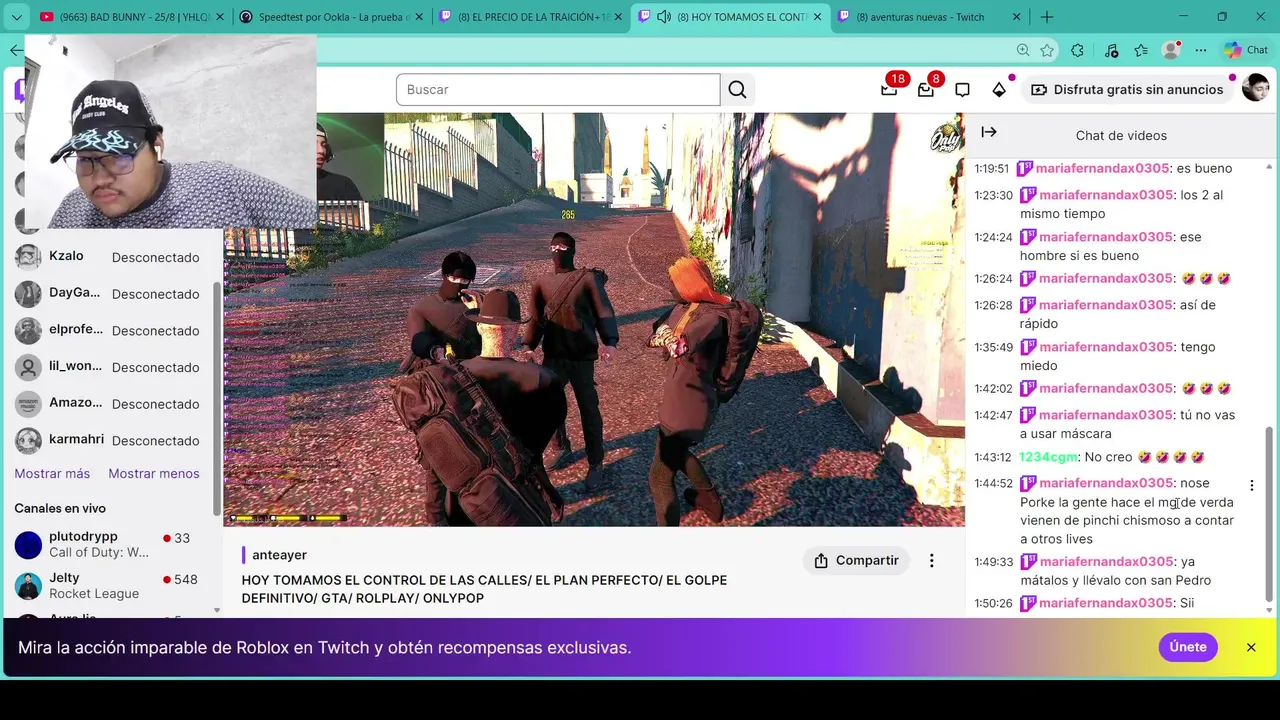Click username 1234cgm in chat
The image size is (1280, 720).
click(x=1048, y=457)
